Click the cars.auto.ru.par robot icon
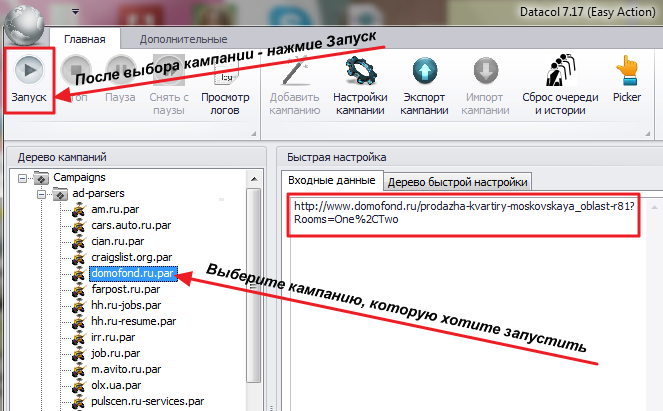This screenshot has height=411, width=663. click(79, 226)
